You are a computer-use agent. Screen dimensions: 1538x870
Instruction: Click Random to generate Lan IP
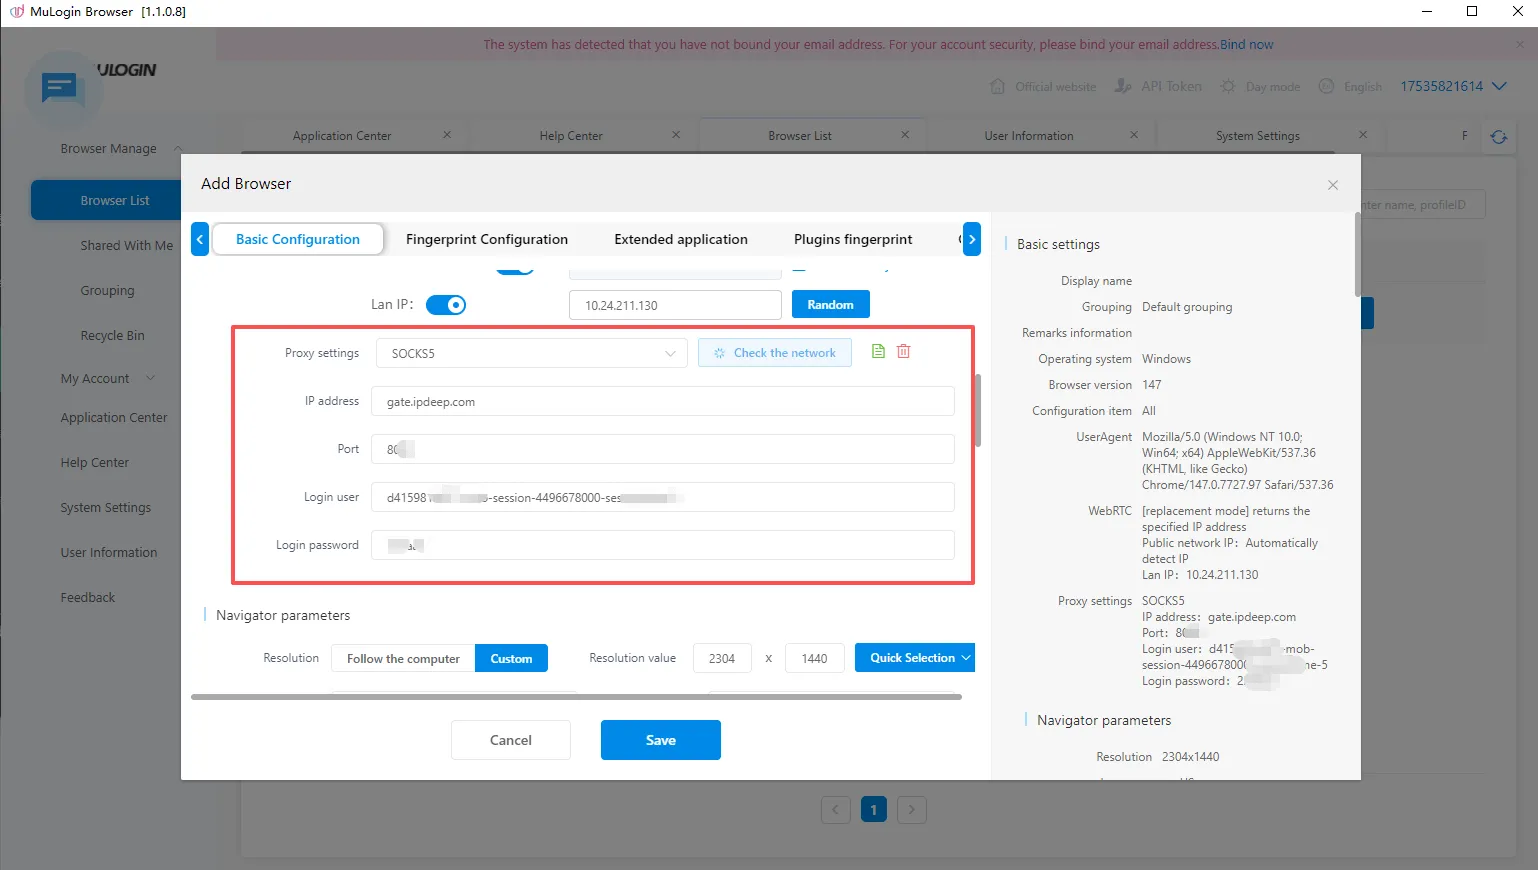831,304
